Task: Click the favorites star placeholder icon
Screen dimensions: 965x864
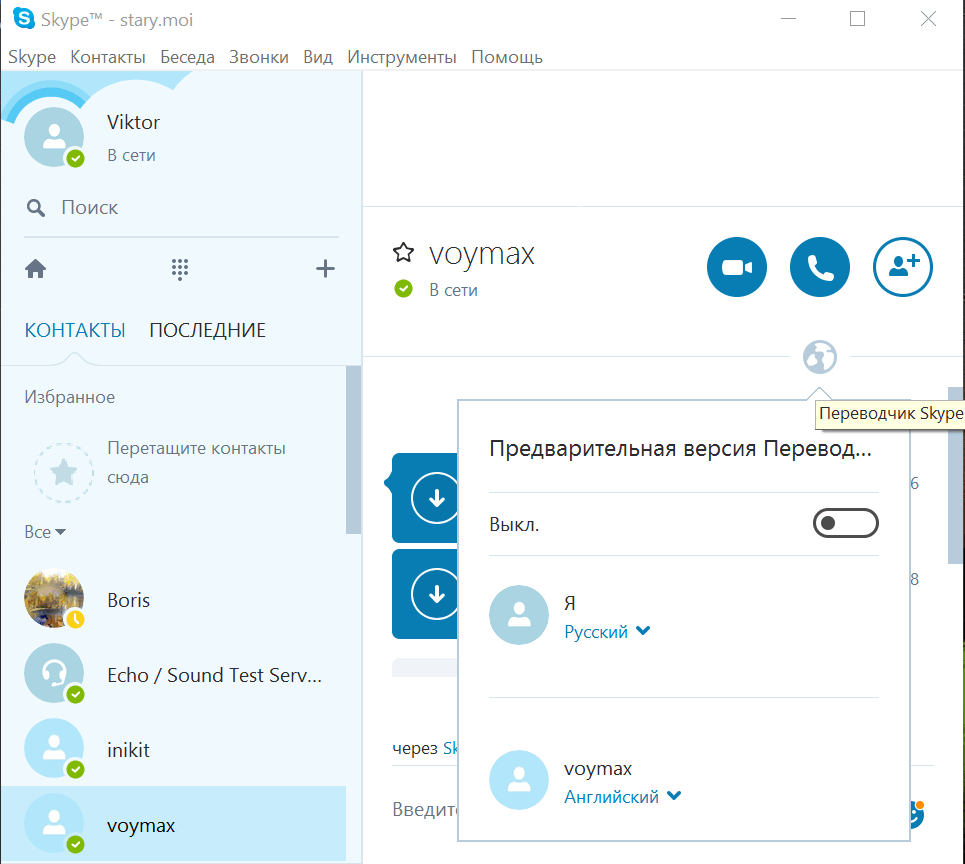Action: point(63,473)
